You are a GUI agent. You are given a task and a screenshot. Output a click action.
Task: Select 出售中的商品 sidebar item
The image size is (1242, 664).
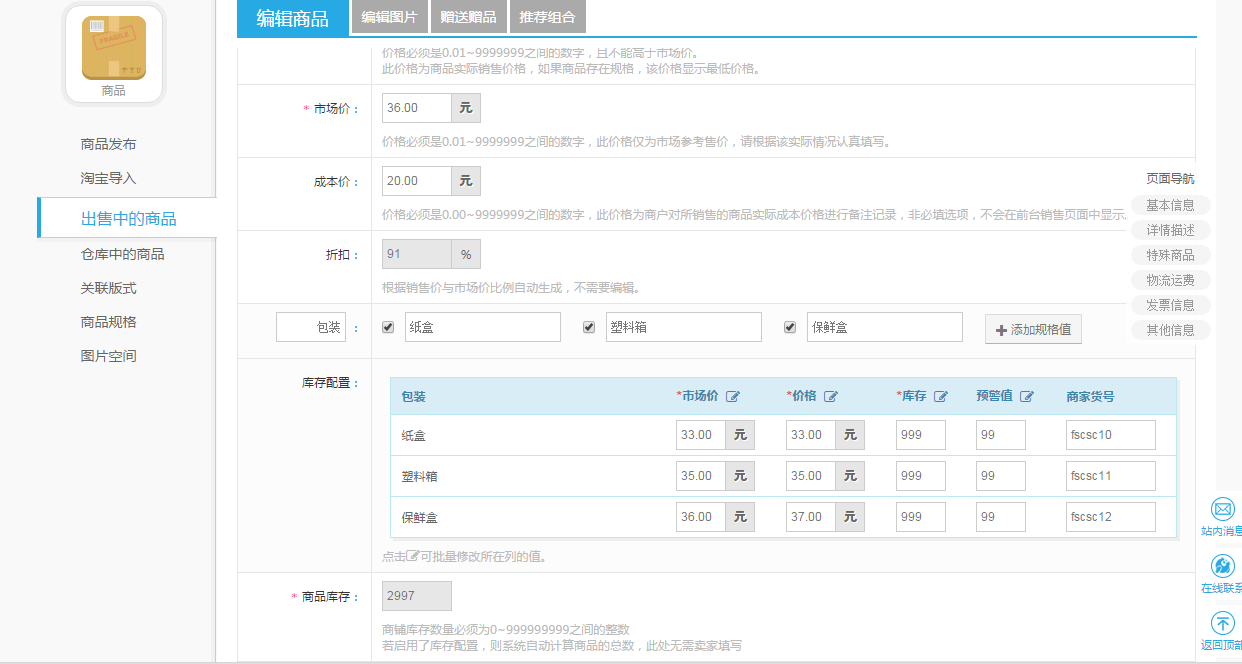[127, 218]
